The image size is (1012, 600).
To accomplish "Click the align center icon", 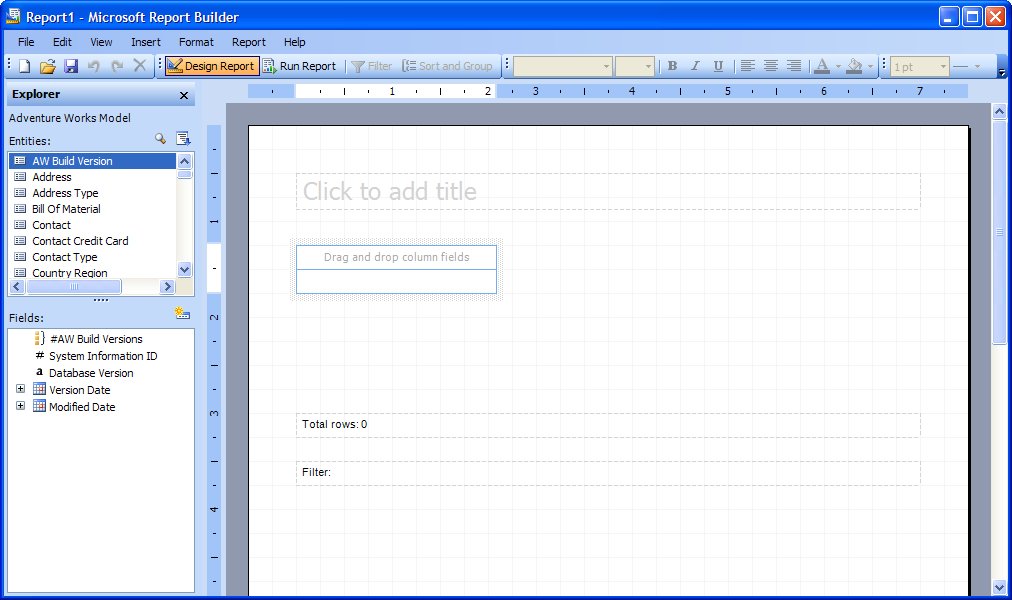I will (771, 66).
